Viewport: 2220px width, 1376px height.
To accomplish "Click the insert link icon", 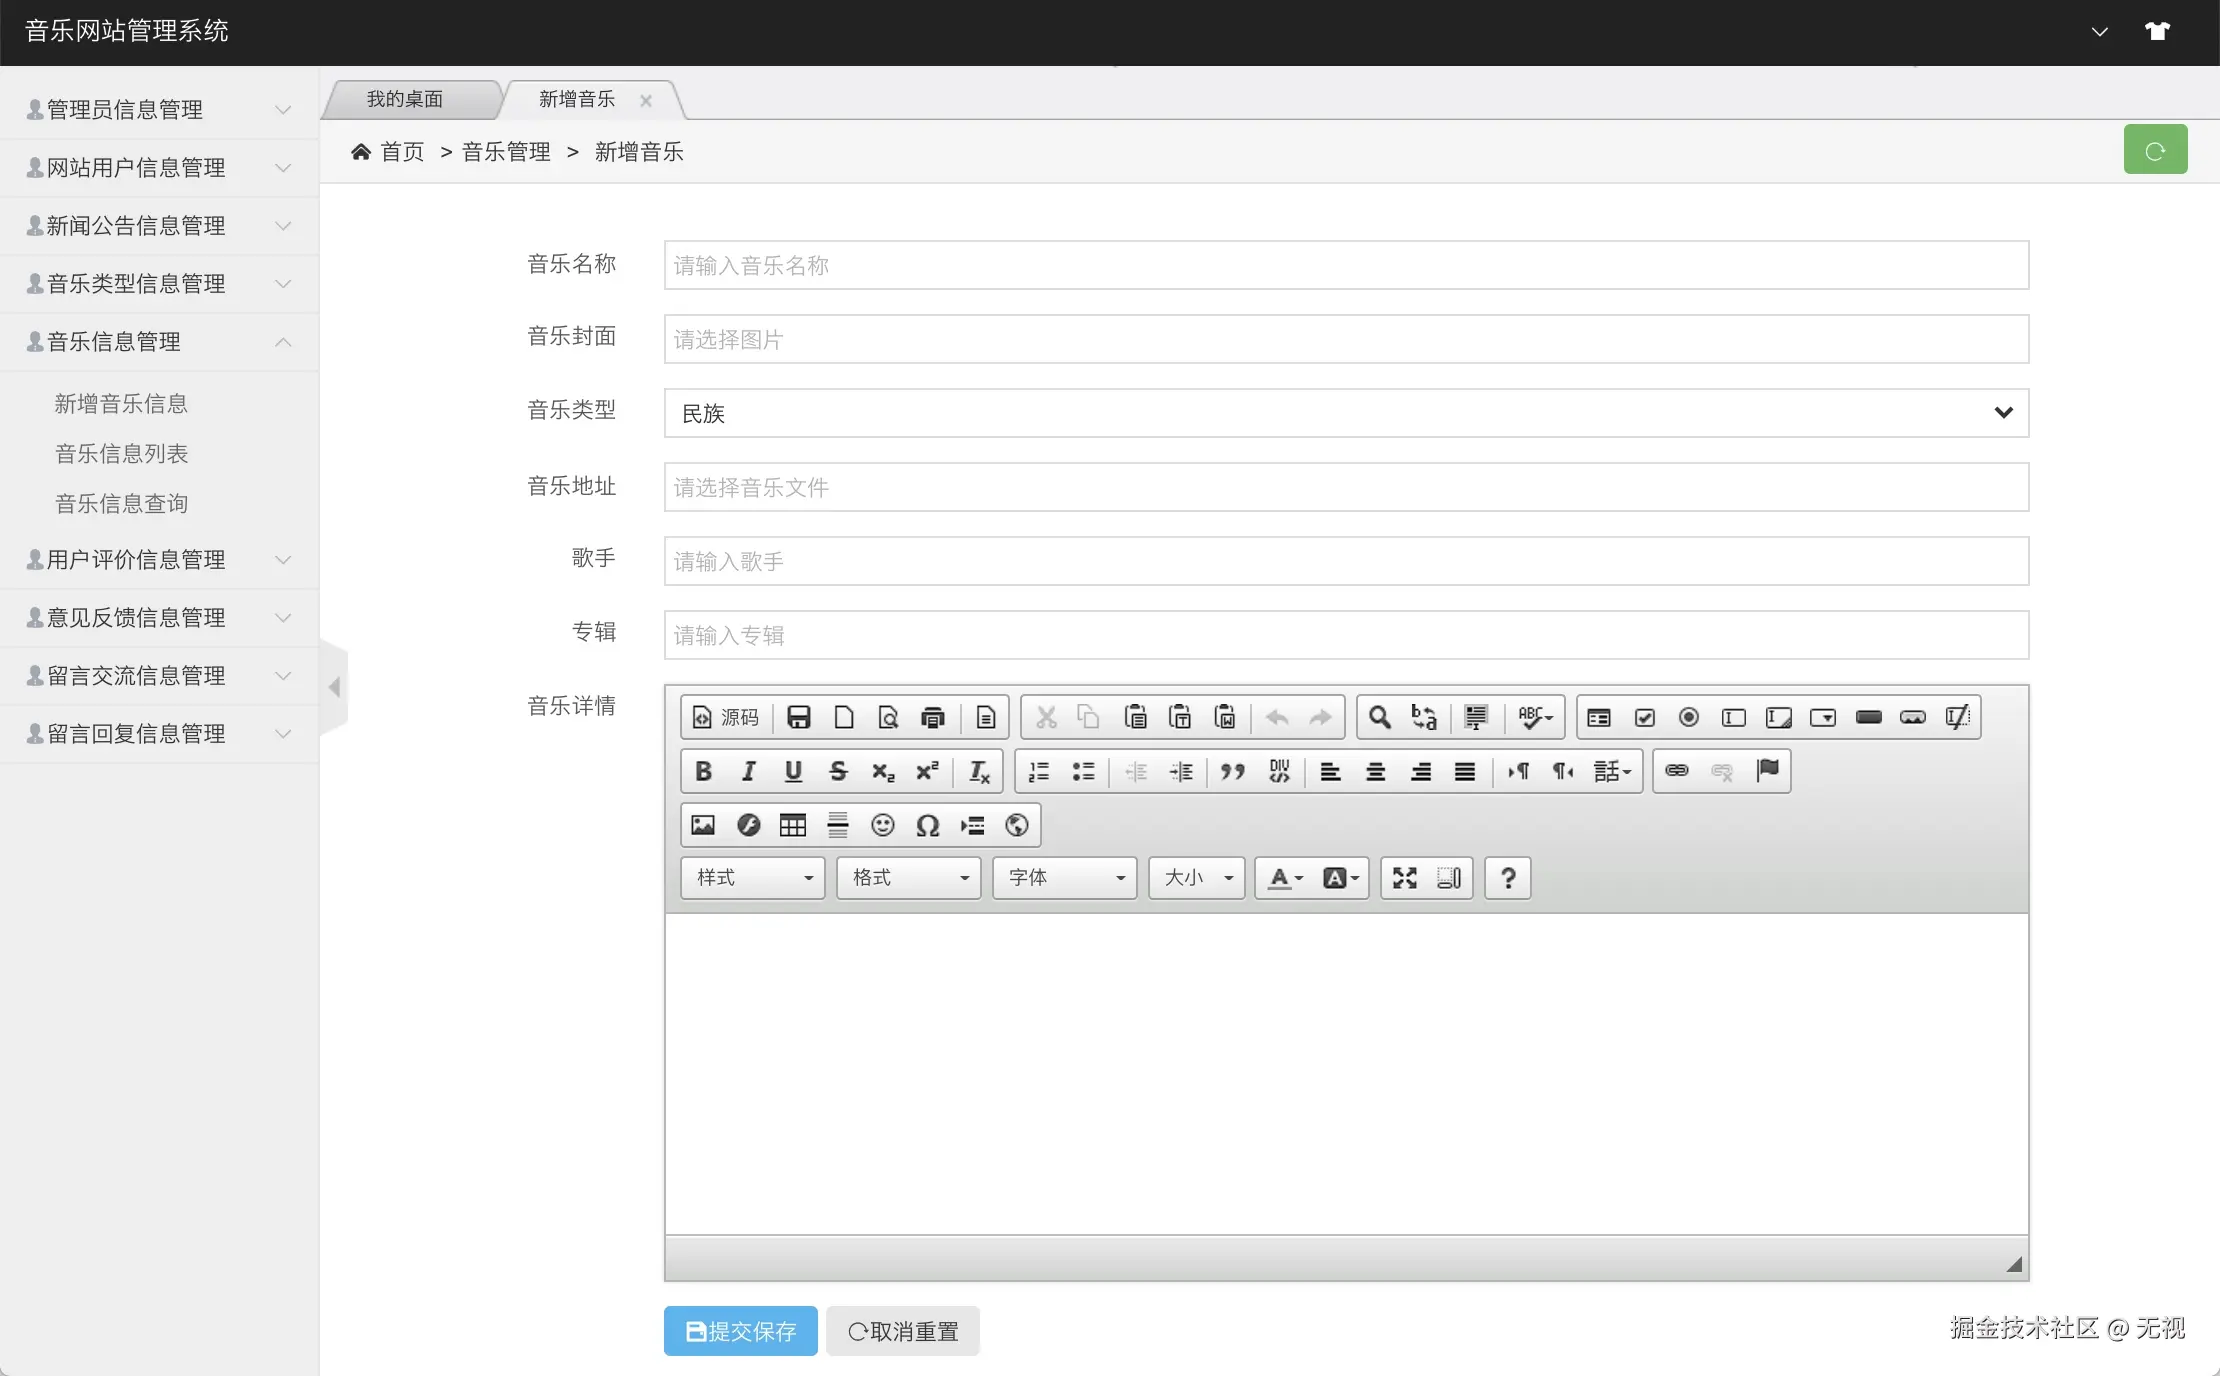I will [x=1677, y=771].
